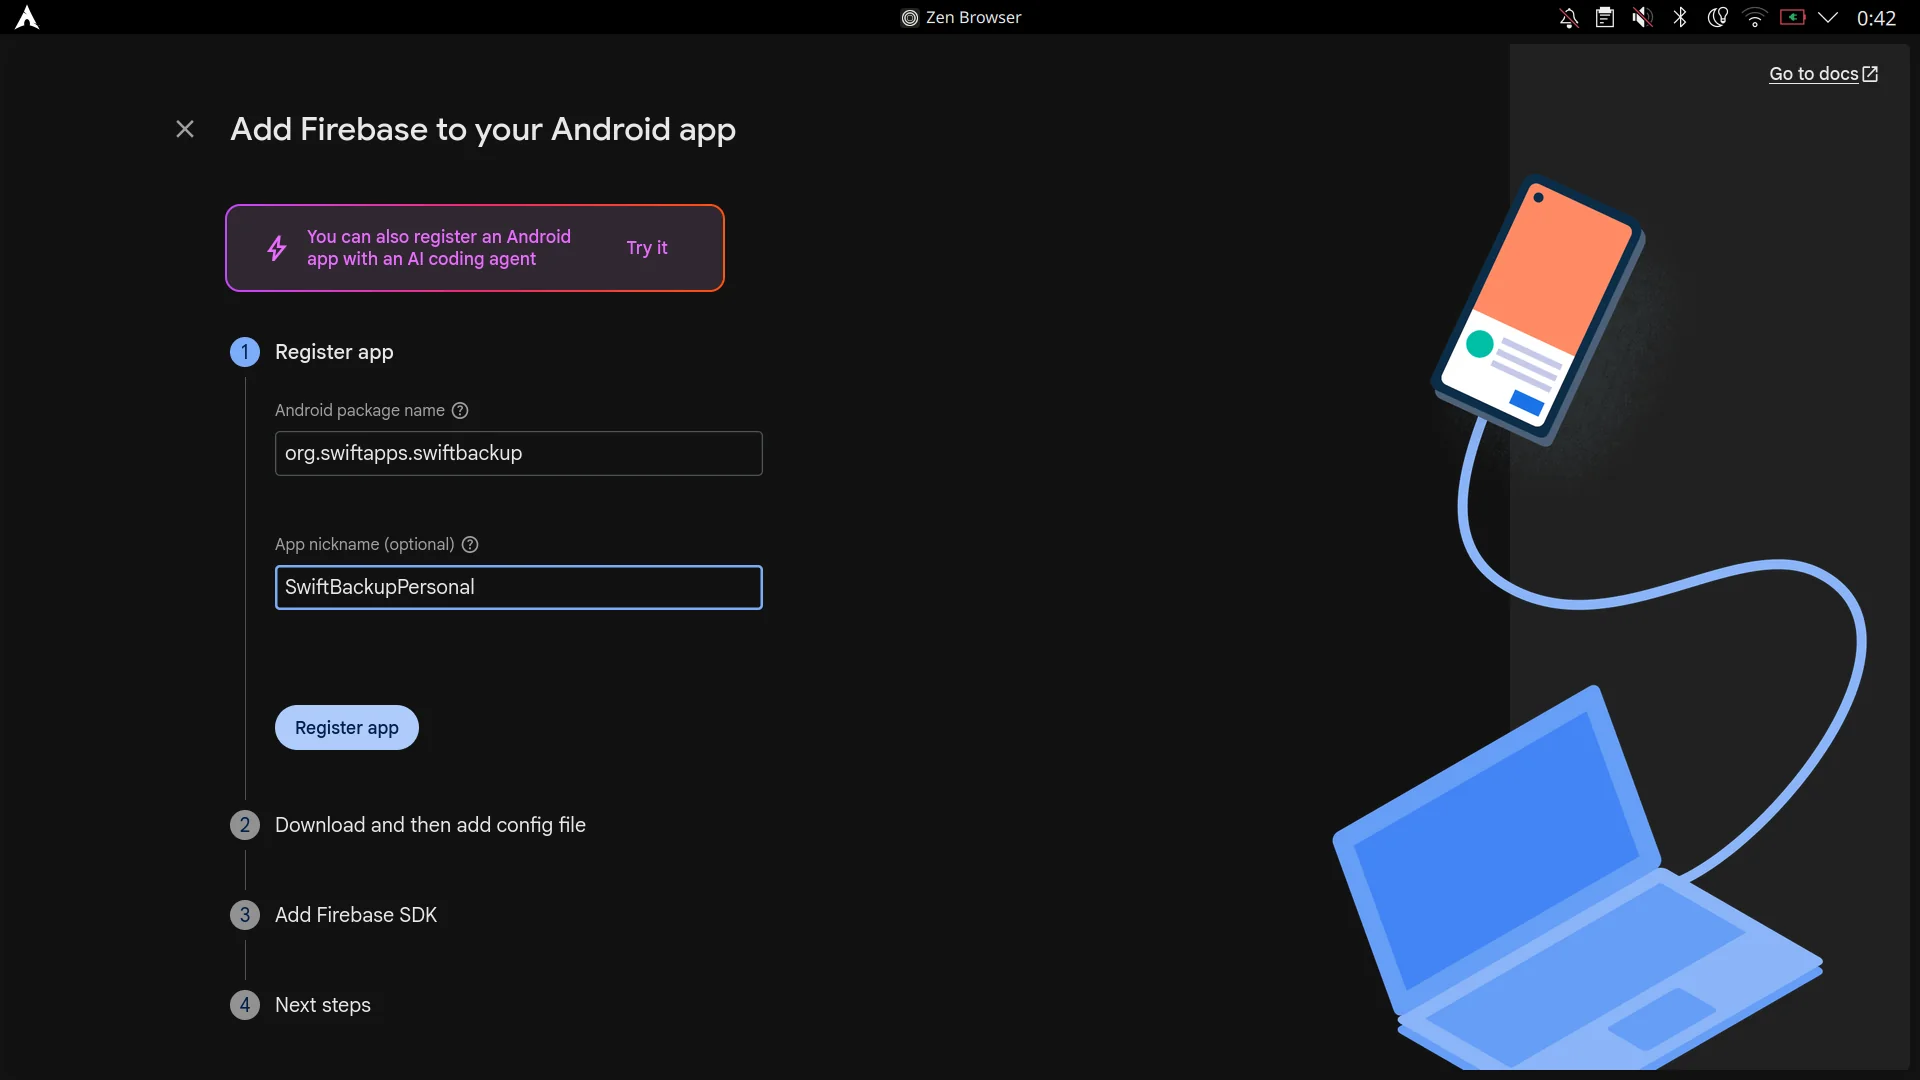Expand step 3 Add Firebase SDK
Image resolution: width=1920 pixels, height=1080 pixels.
(356, 915)
